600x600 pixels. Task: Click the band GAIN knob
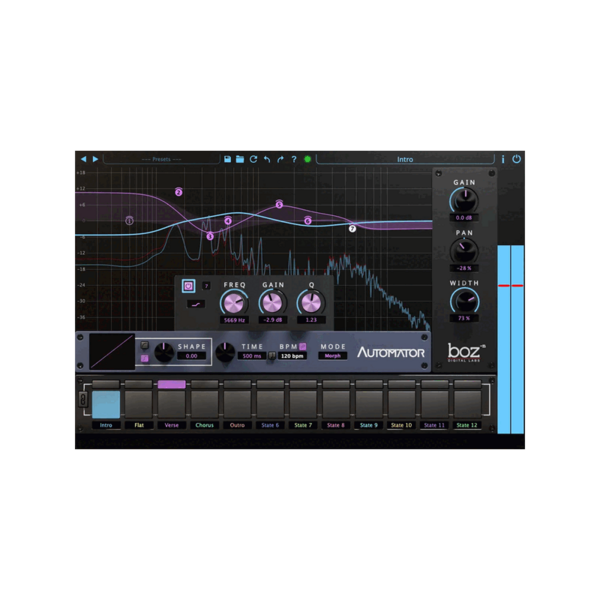click(x=272, y=303)
